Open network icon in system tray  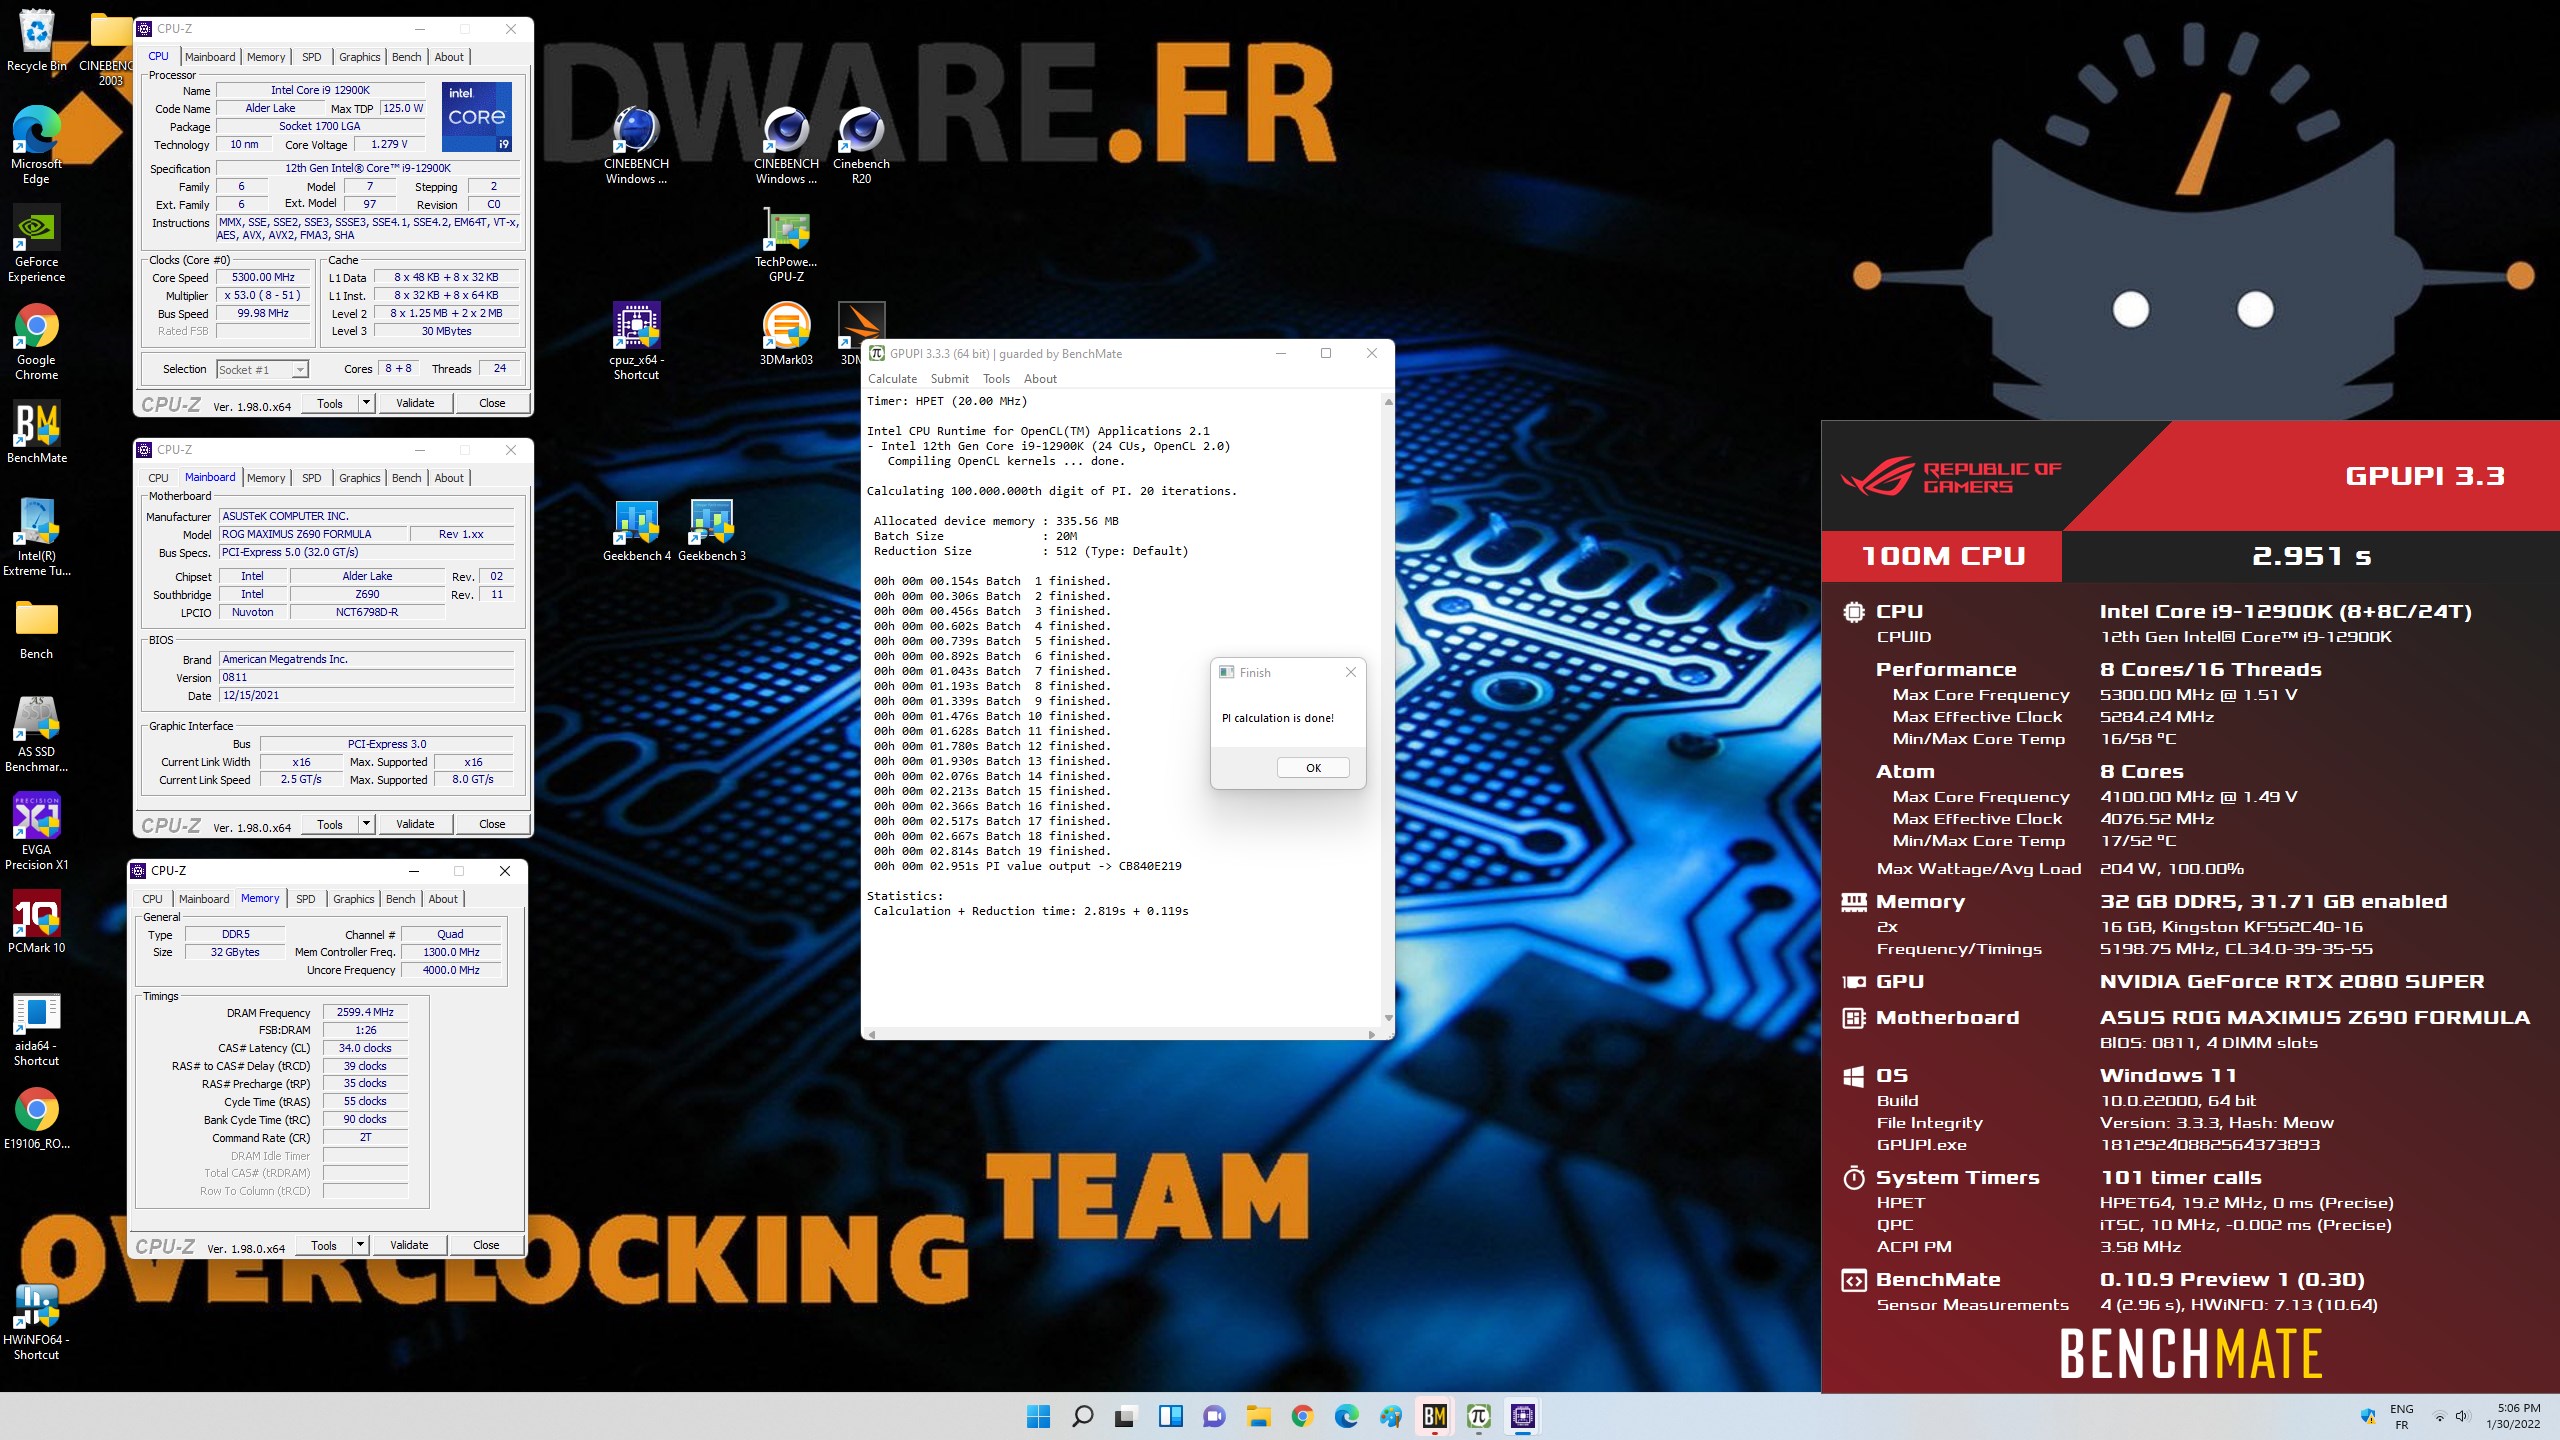2440,1416
